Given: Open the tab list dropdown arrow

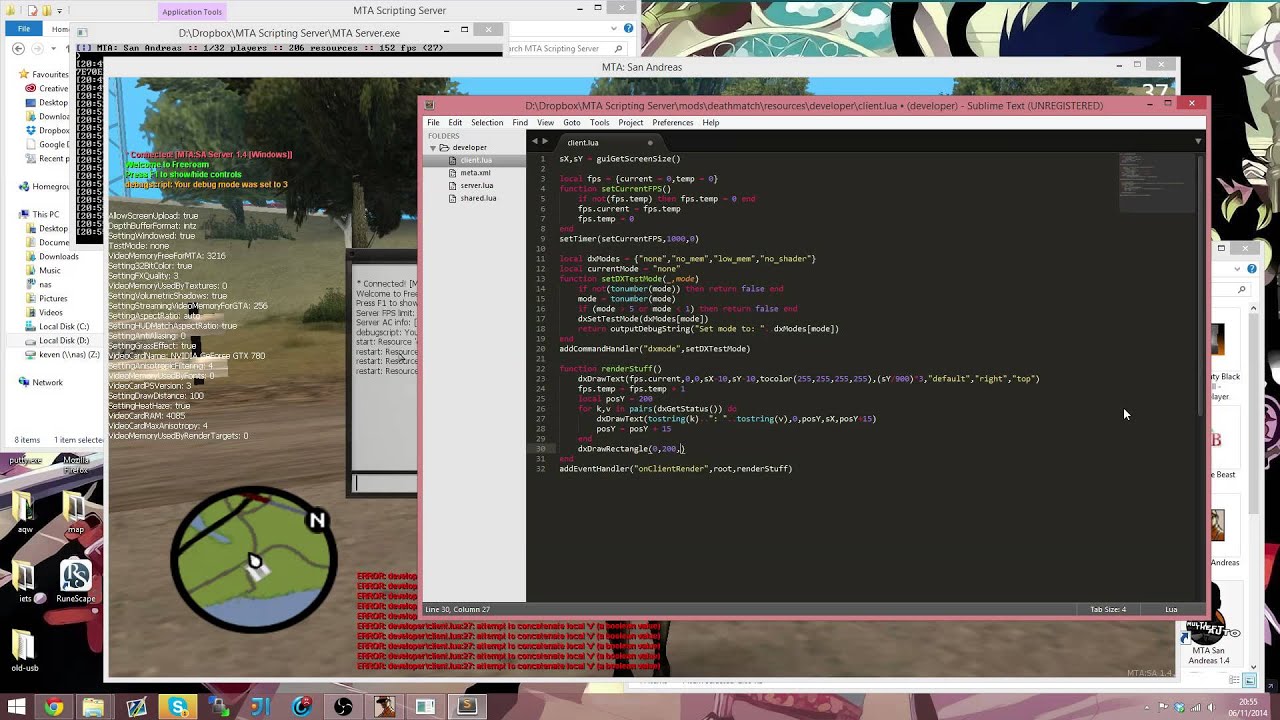Looking at the screenshot, I should [1198, 142].
